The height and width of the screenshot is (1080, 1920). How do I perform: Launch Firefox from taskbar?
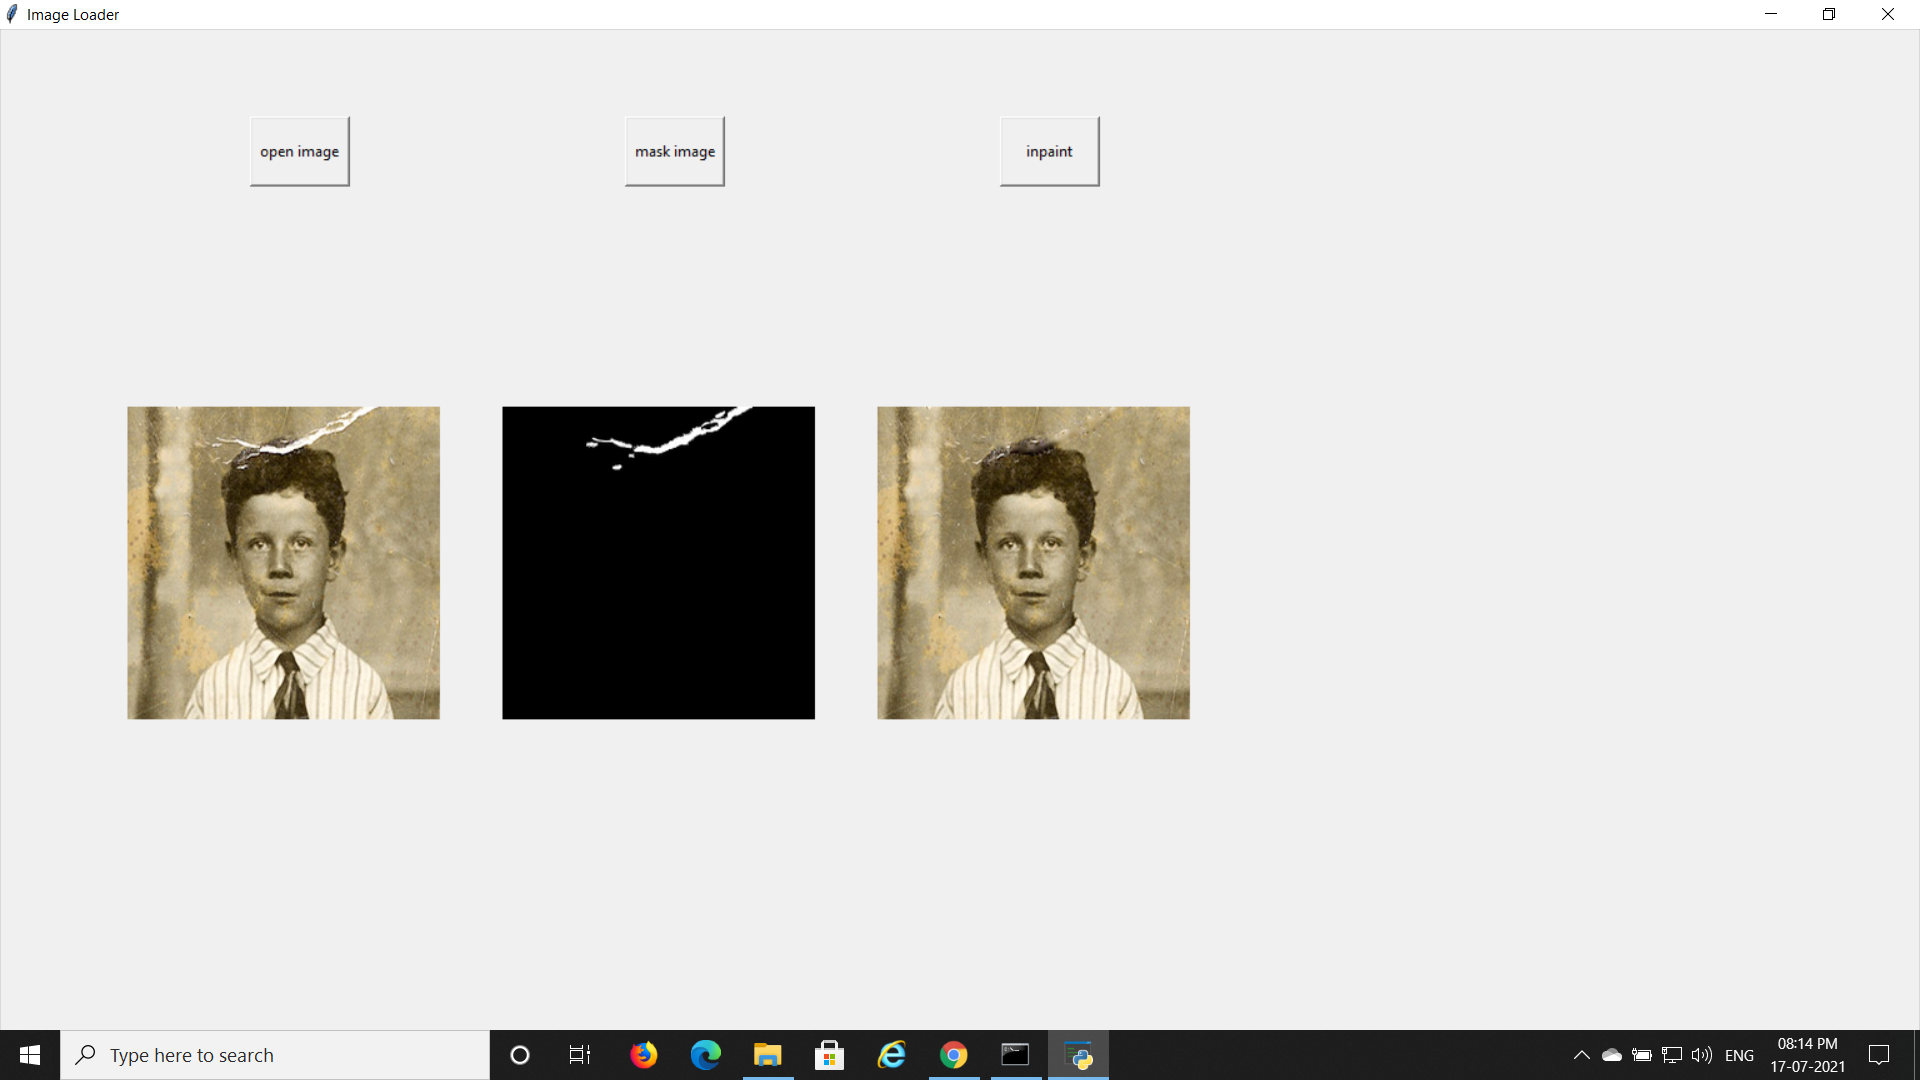pyautogui.click(x=644, y=1055)
